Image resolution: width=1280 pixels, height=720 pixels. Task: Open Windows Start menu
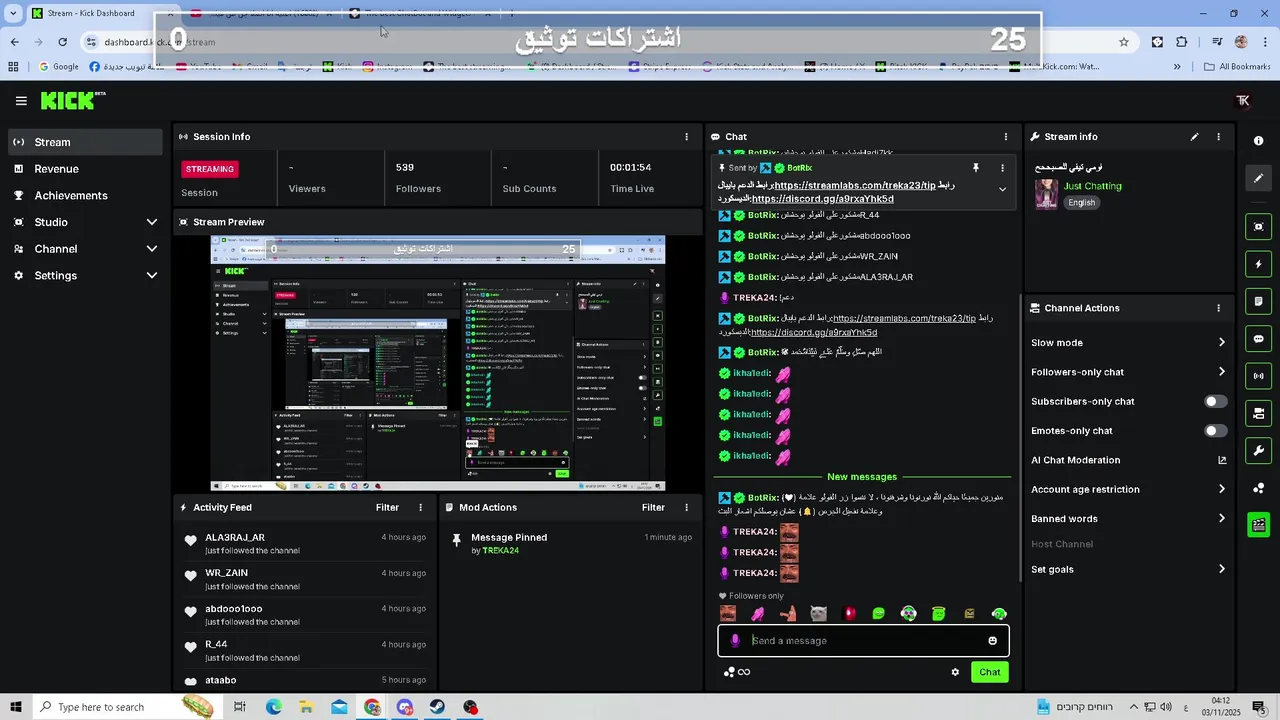15,707
